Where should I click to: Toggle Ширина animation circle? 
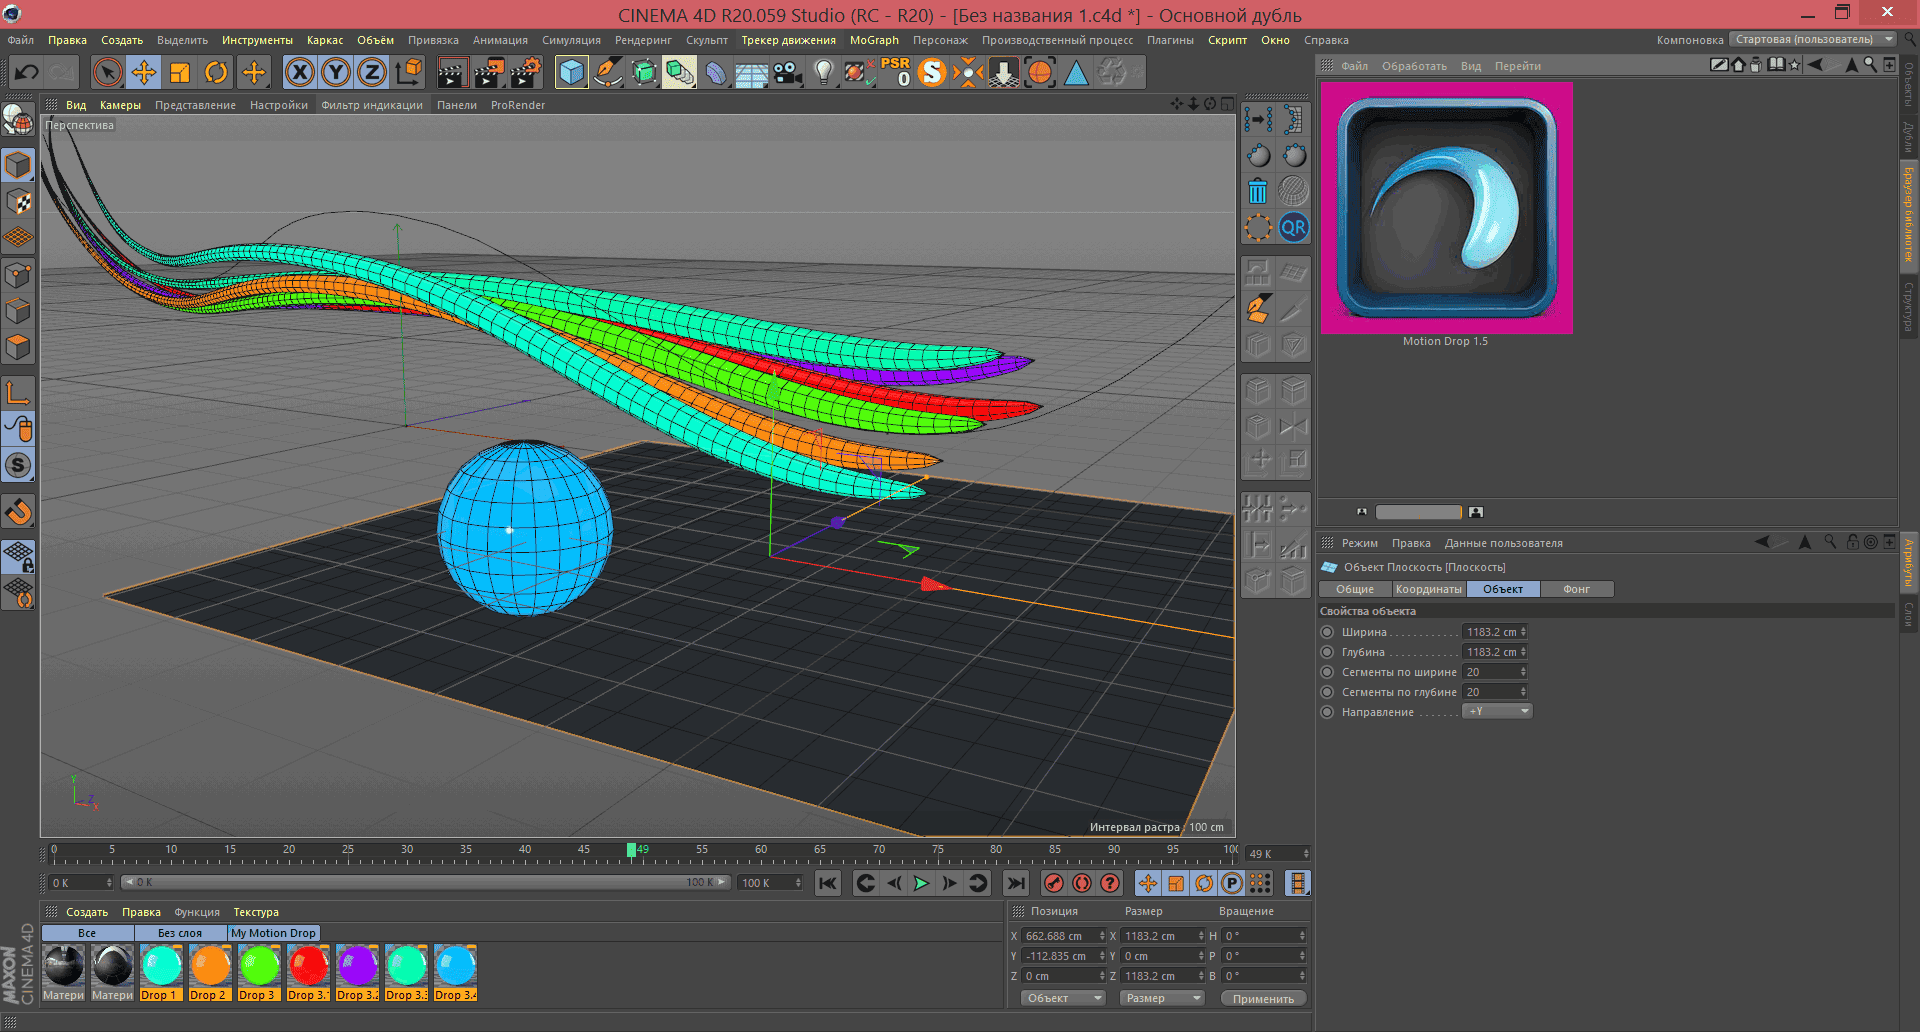coord(1327,632)
